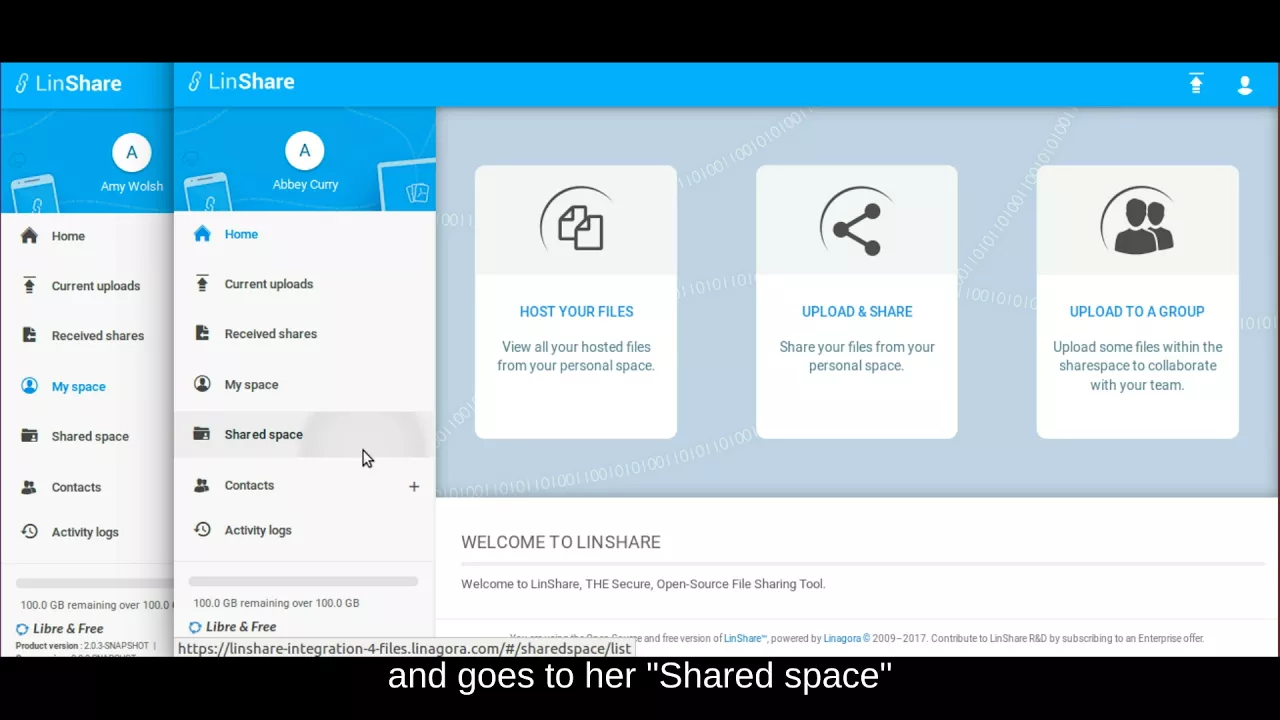Click Shared space icon in Amy Wolsh window

pyautogui.click(x=29, y=436)
